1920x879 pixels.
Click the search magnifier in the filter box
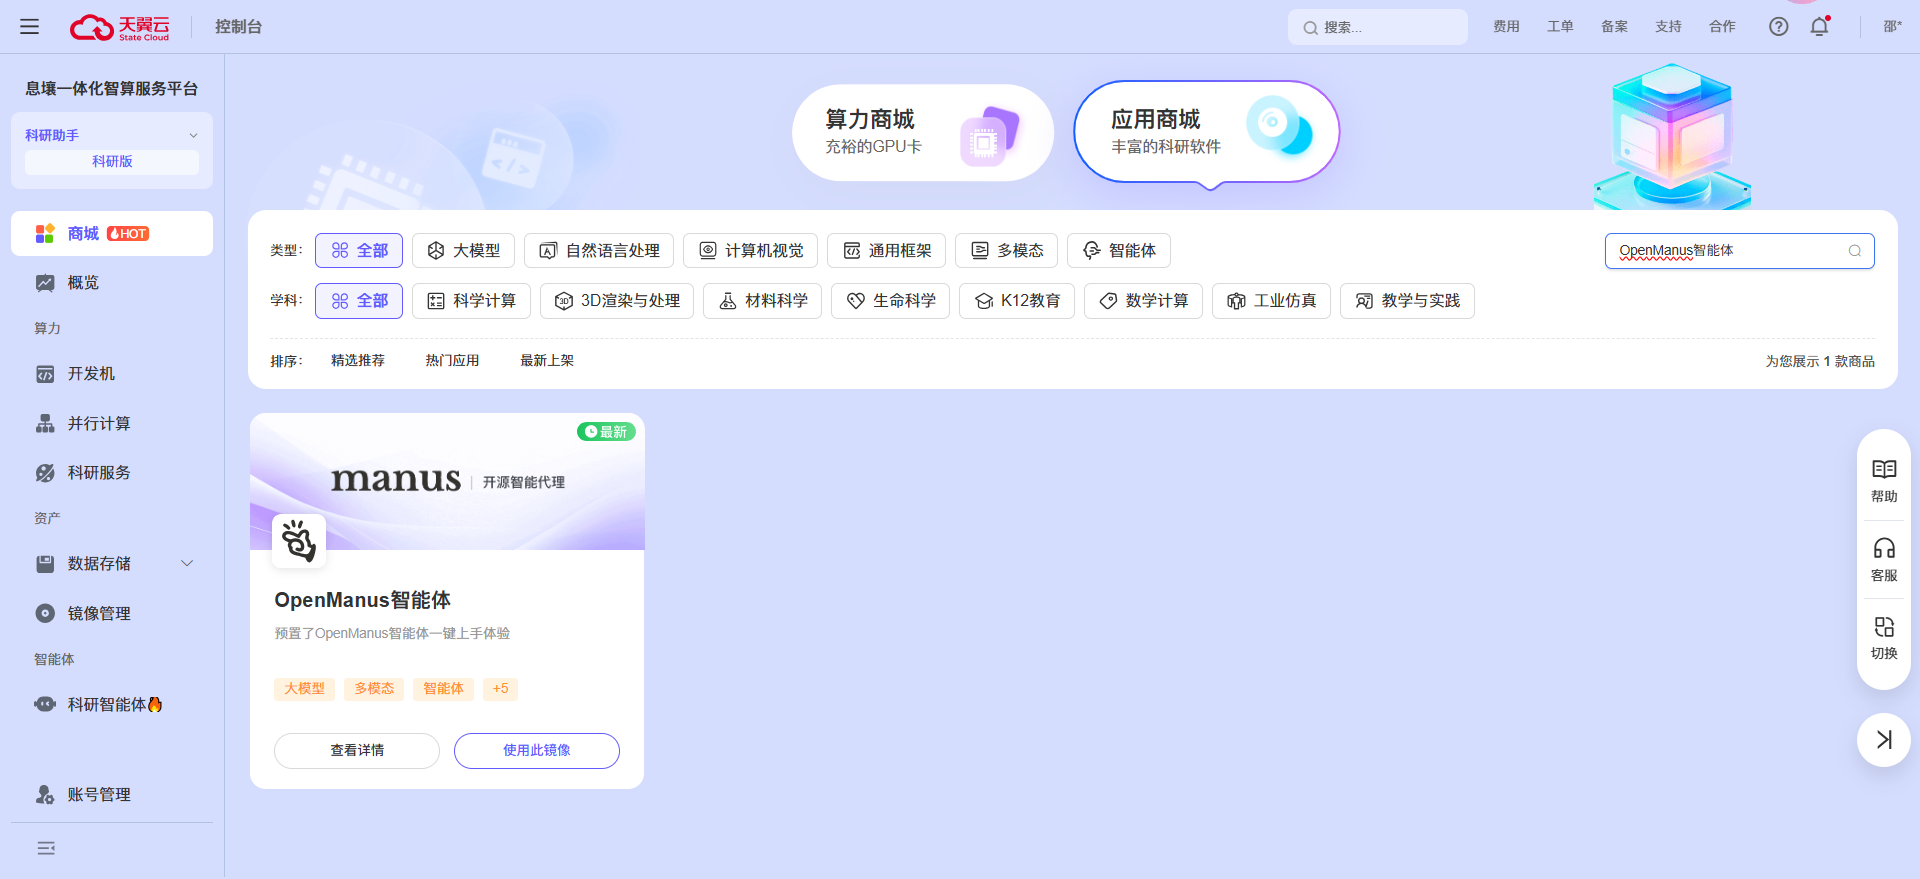(1855, 251)
